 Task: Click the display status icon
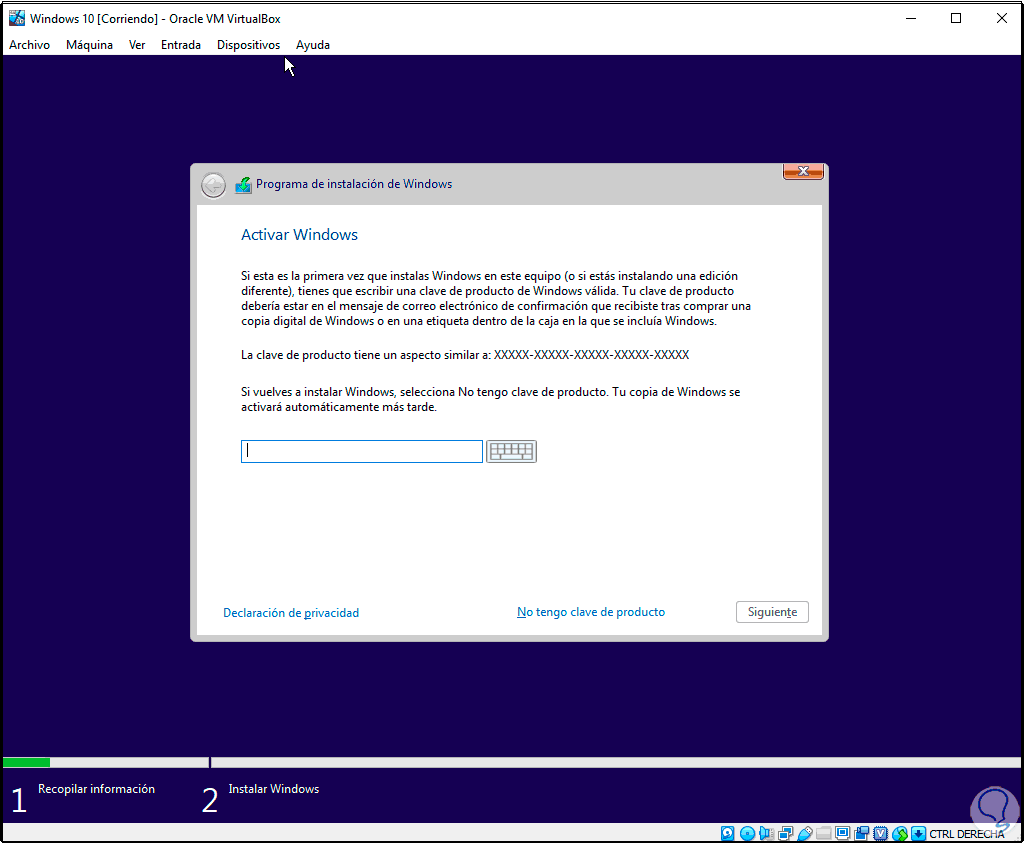(842, 833)
